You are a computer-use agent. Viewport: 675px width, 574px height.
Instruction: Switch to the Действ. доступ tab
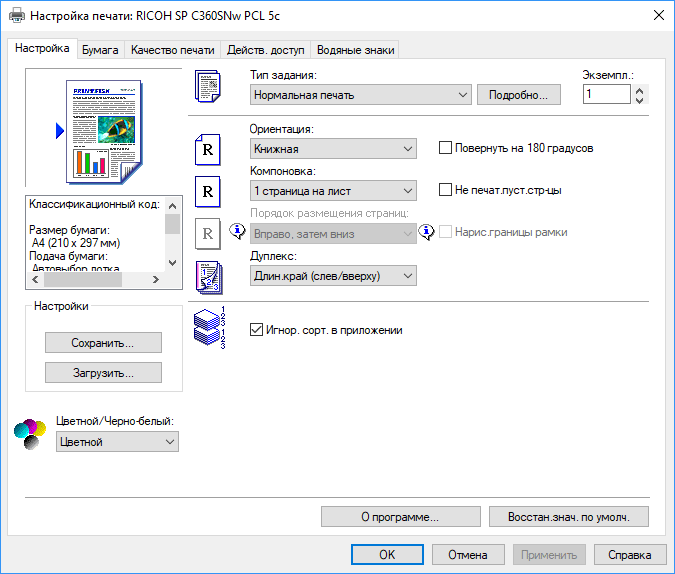[266, 50]
